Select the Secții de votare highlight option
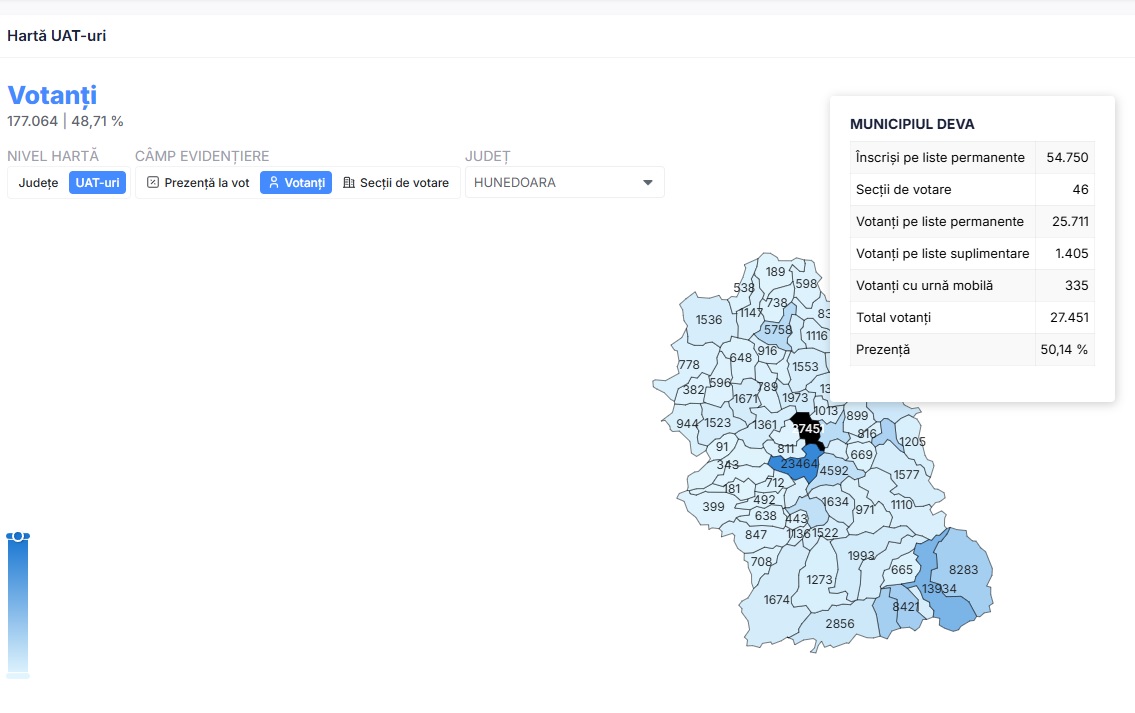 click(396, 183)
